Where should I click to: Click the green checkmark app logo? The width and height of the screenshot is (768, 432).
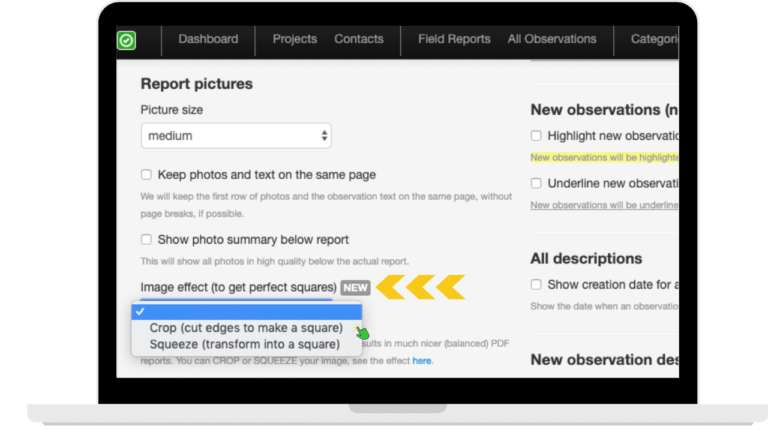click(x=126, y=40)
